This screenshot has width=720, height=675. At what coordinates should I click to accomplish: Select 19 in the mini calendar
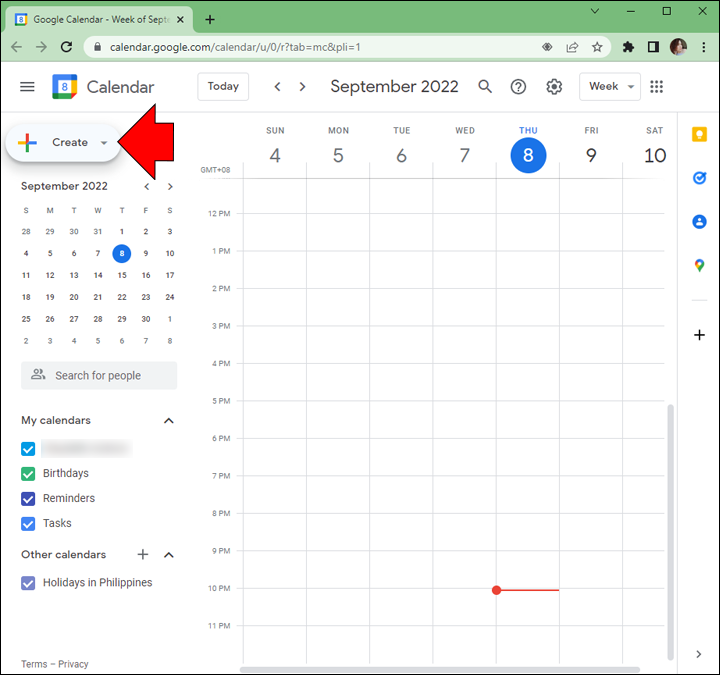(x=50, y=297)
